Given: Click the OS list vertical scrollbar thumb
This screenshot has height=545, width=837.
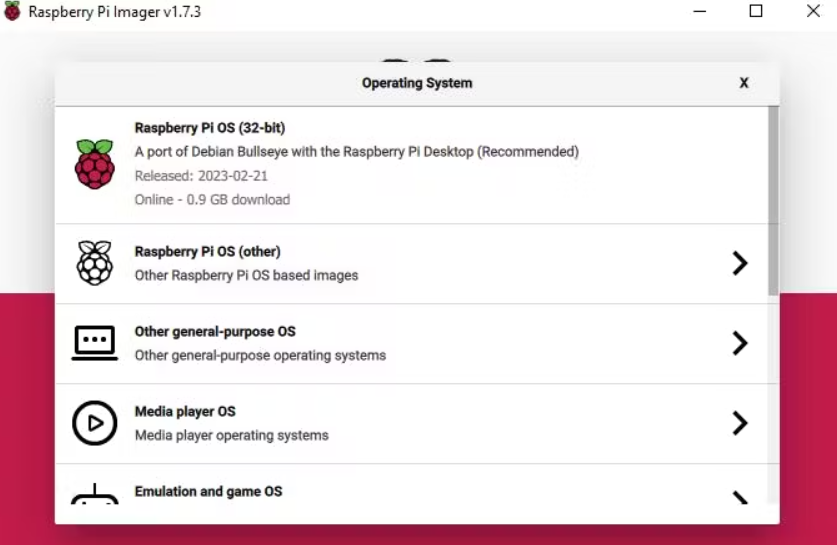Looking at the screenshot, I should [773, 201].
